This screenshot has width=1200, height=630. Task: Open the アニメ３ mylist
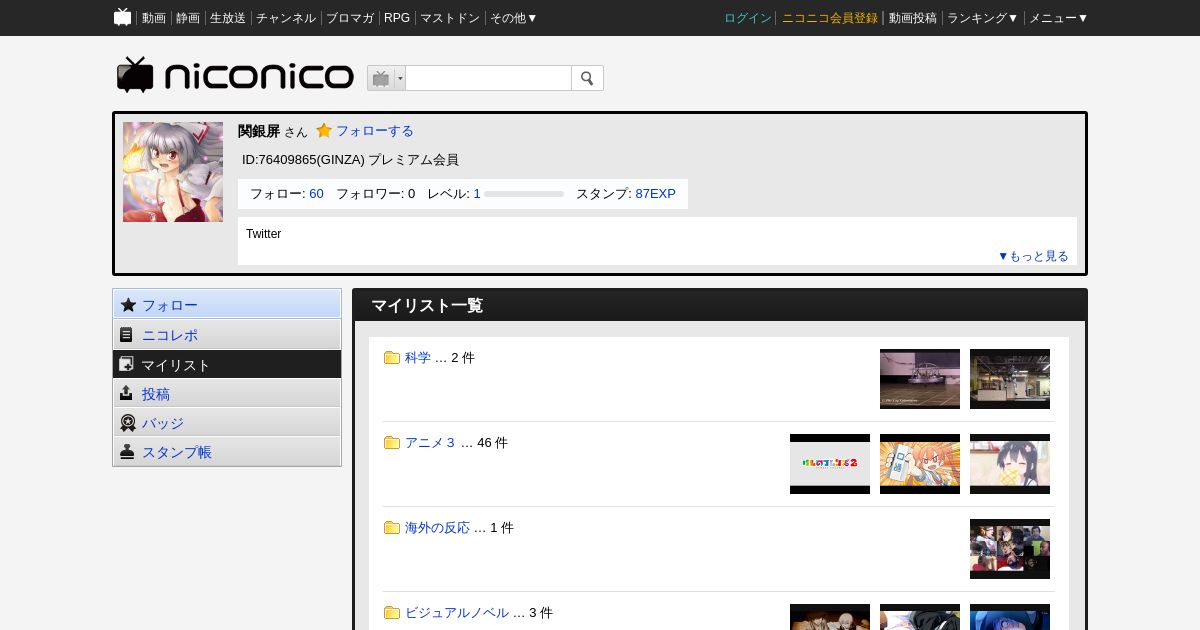tap(431, 443)
